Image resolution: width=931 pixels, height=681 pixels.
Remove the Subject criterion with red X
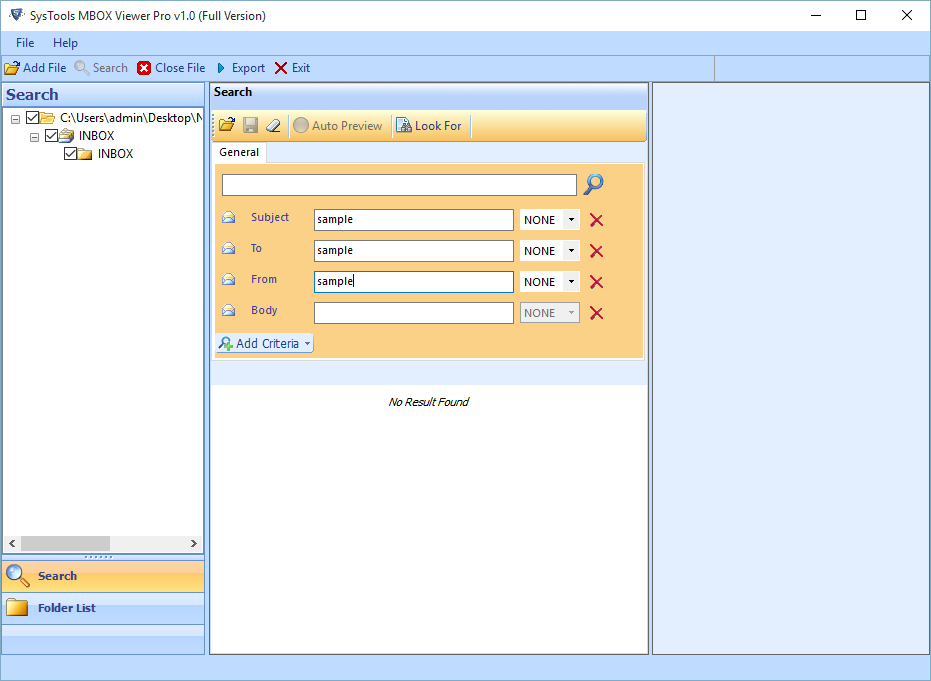pyautogui.click(x=596, y=220)
